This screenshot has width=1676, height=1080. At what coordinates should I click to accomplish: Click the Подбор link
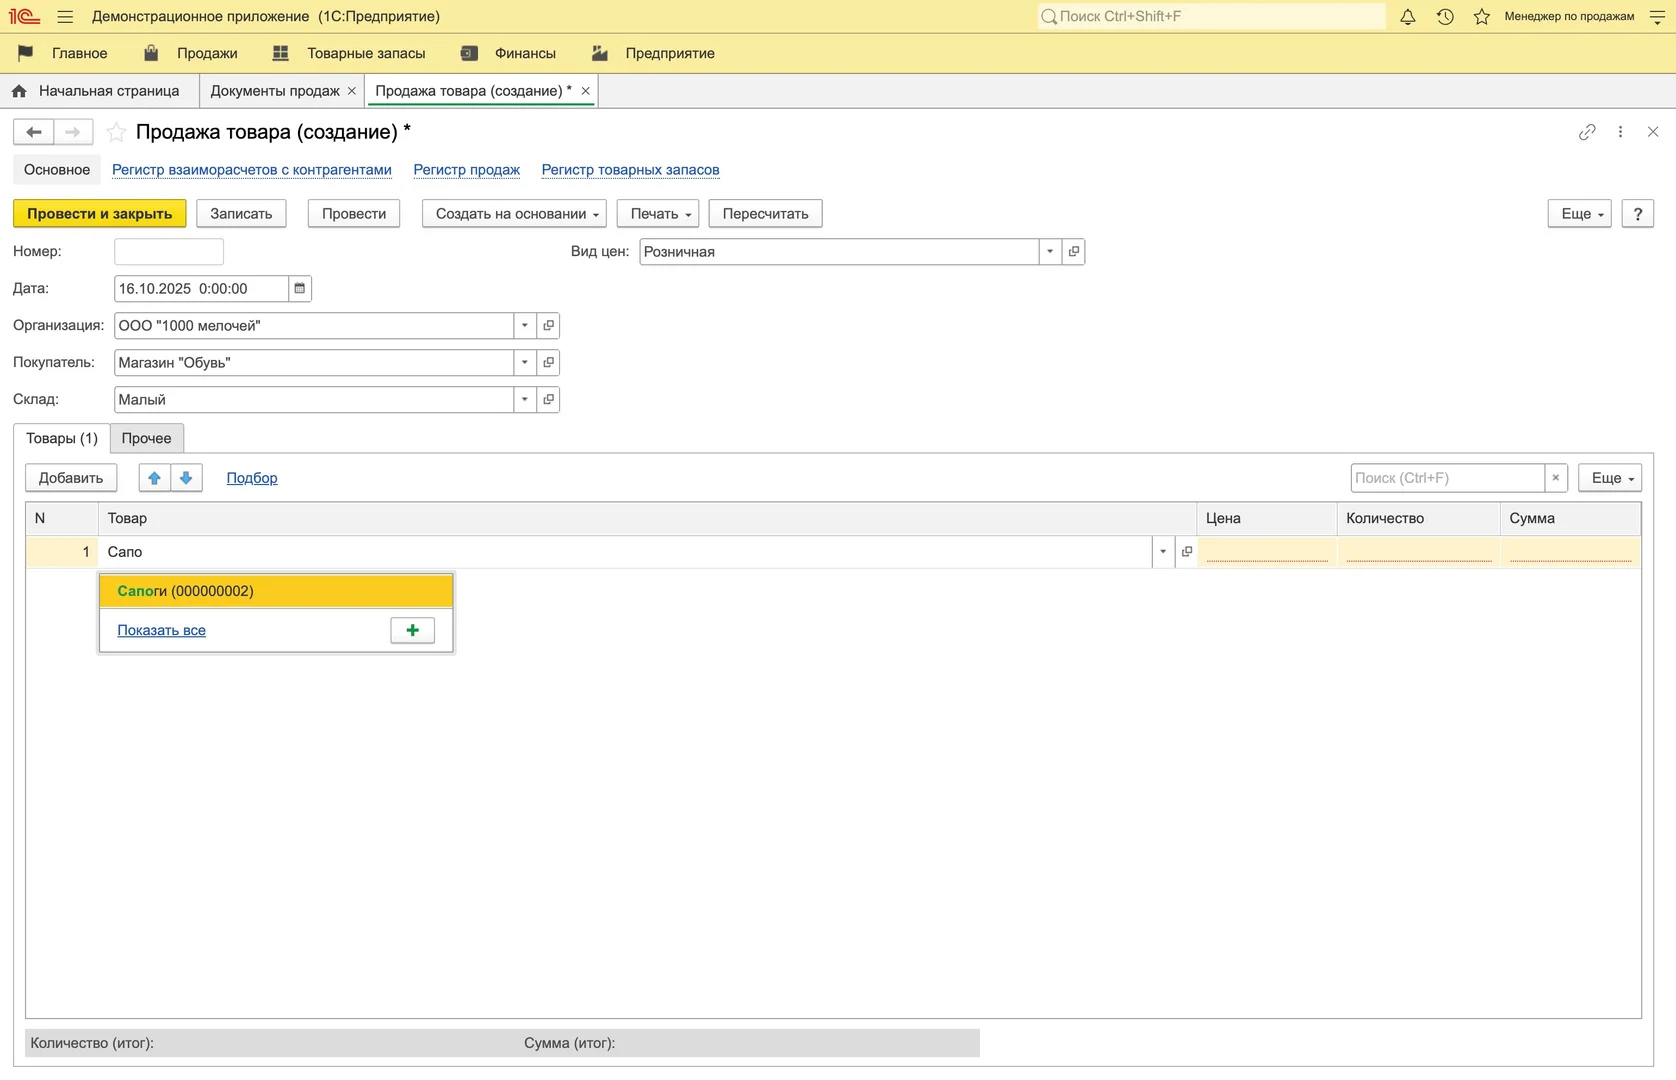coord(252,478)
